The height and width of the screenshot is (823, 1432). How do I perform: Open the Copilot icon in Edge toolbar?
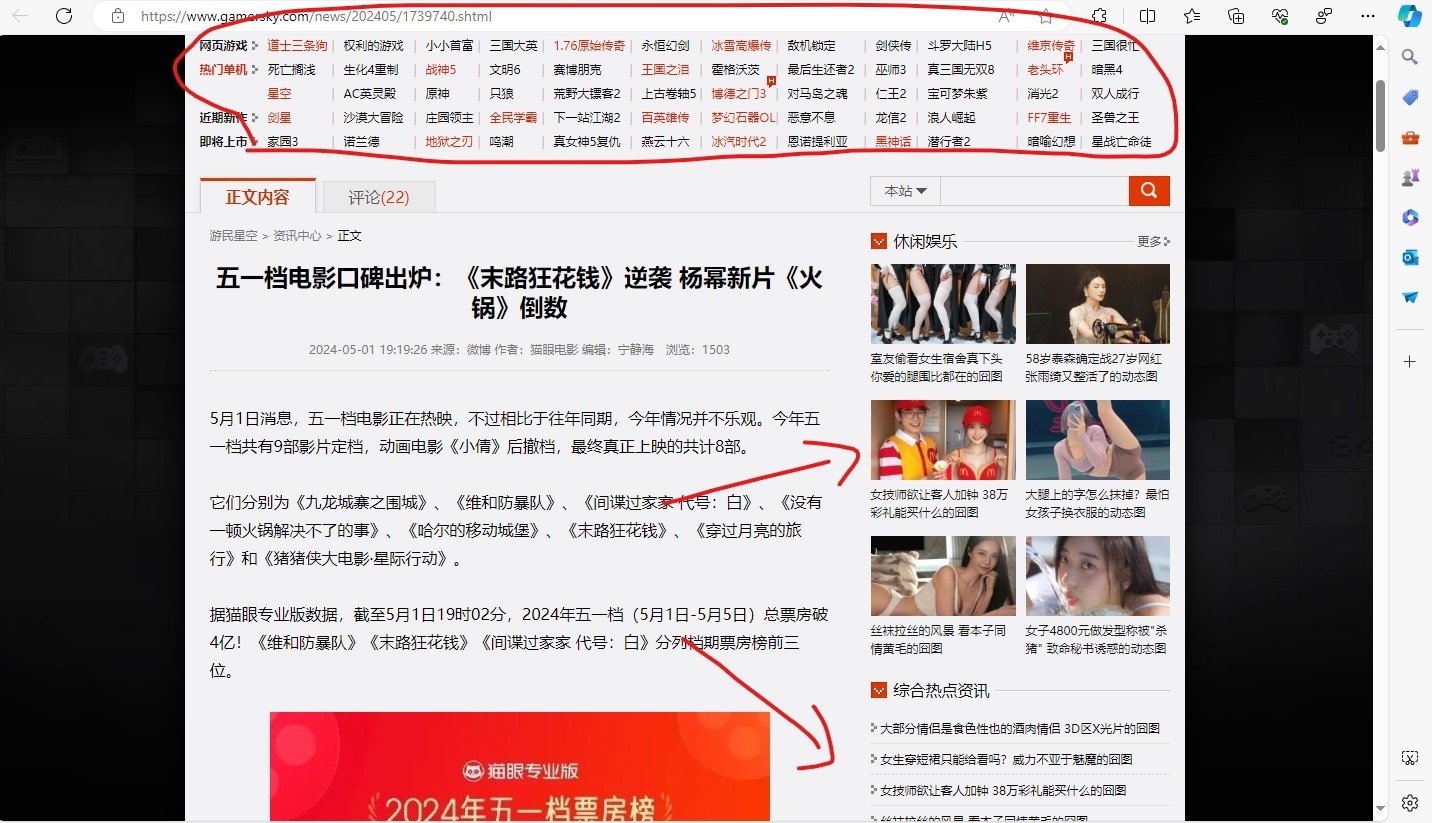(1410, 16)
